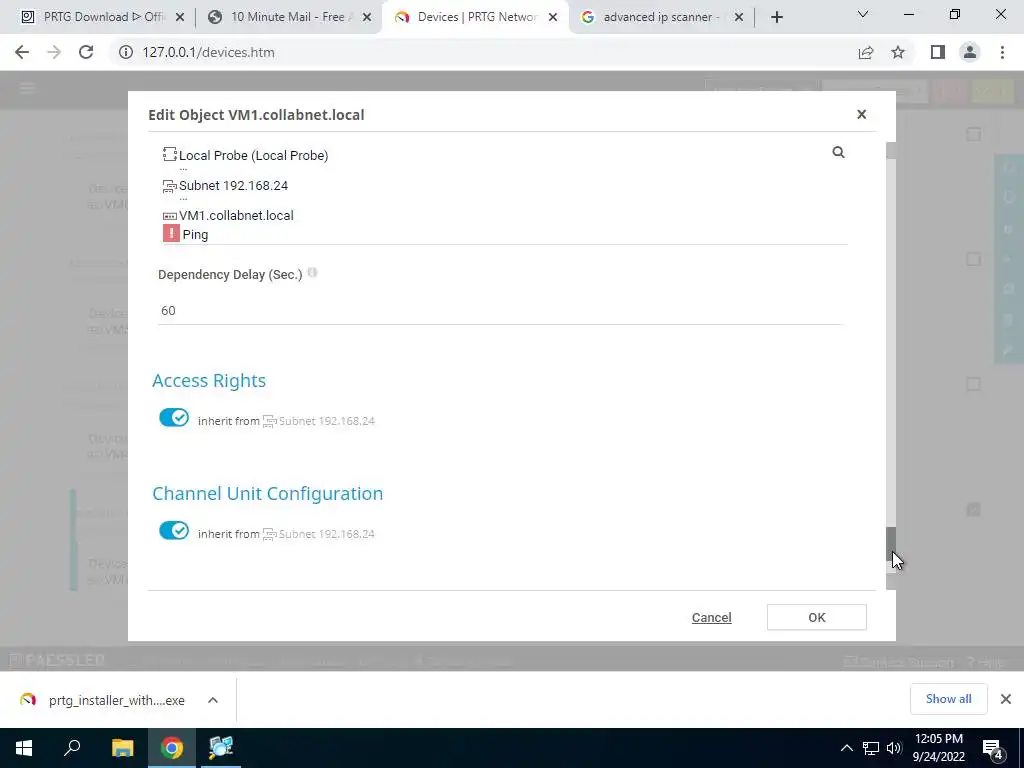
Task: Switch to 10 Minute Mail browser tab
Action: [287, 17]
